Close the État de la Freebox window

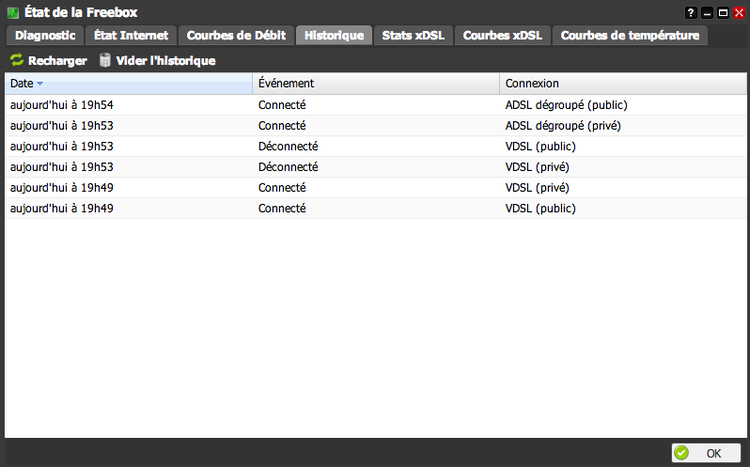pyautogui.click(x=739, y=13)
